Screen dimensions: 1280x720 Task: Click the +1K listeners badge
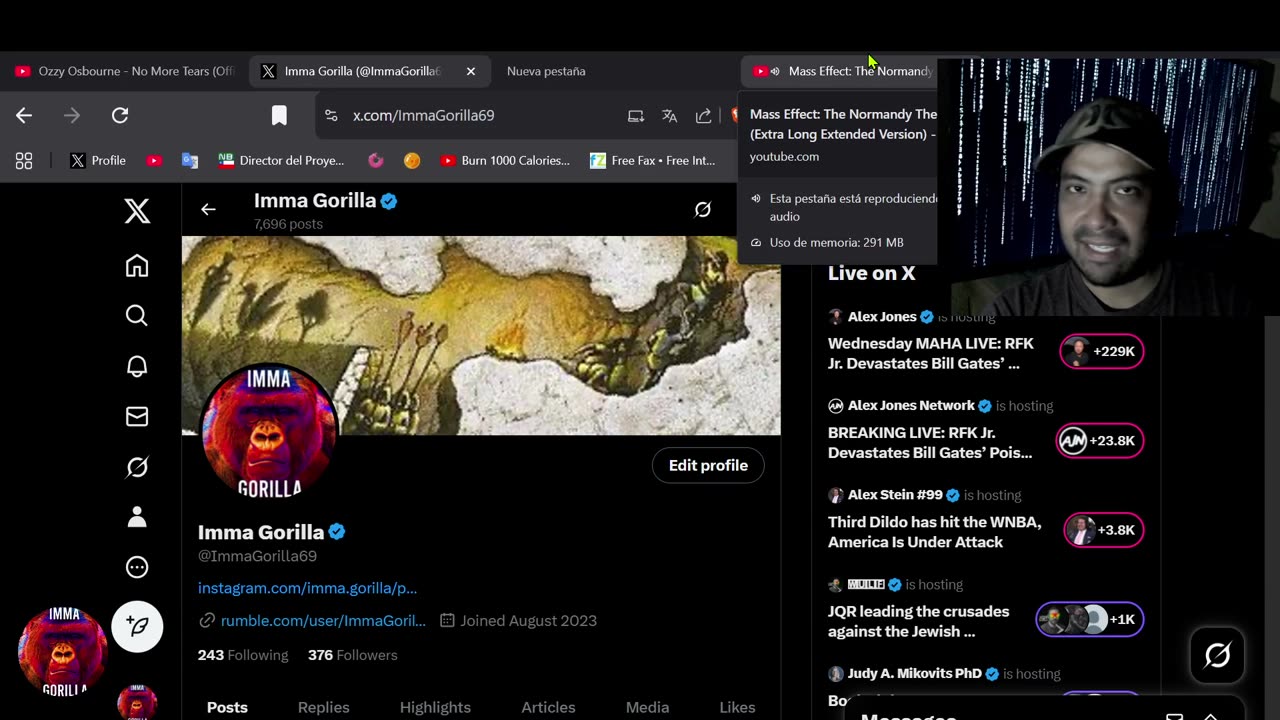tap(1090, 619)
